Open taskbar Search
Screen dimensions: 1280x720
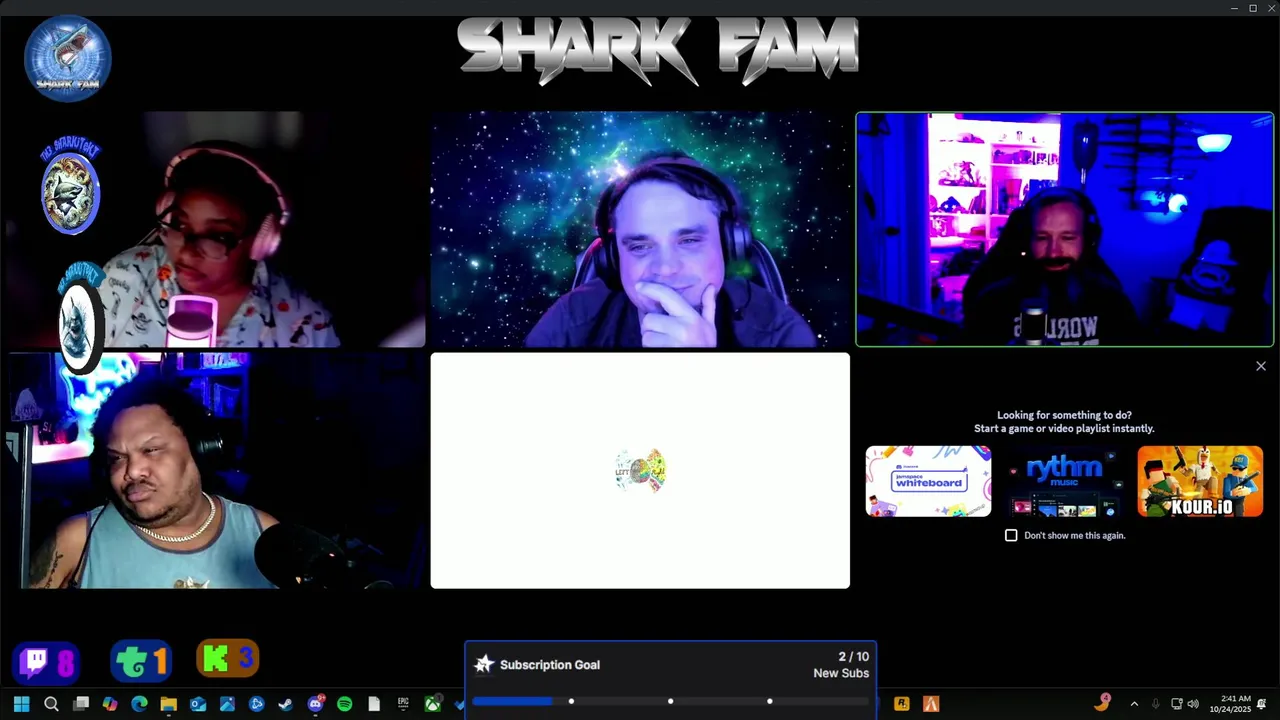click(x=51, y=704)
